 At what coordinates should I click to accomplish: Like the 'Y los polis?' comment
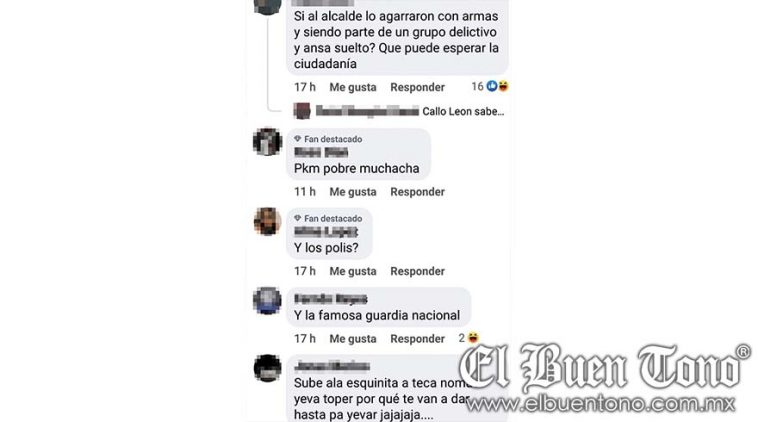coord(353,271)
